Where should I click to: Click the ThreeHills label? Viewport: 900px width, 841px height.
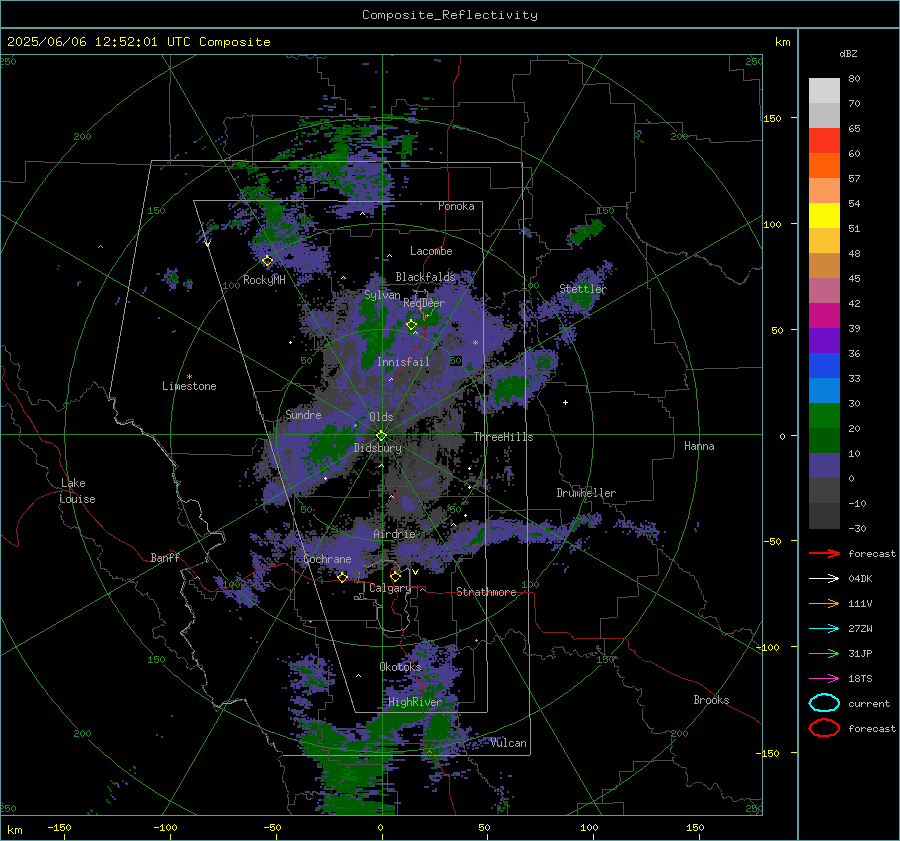[503, 437]
